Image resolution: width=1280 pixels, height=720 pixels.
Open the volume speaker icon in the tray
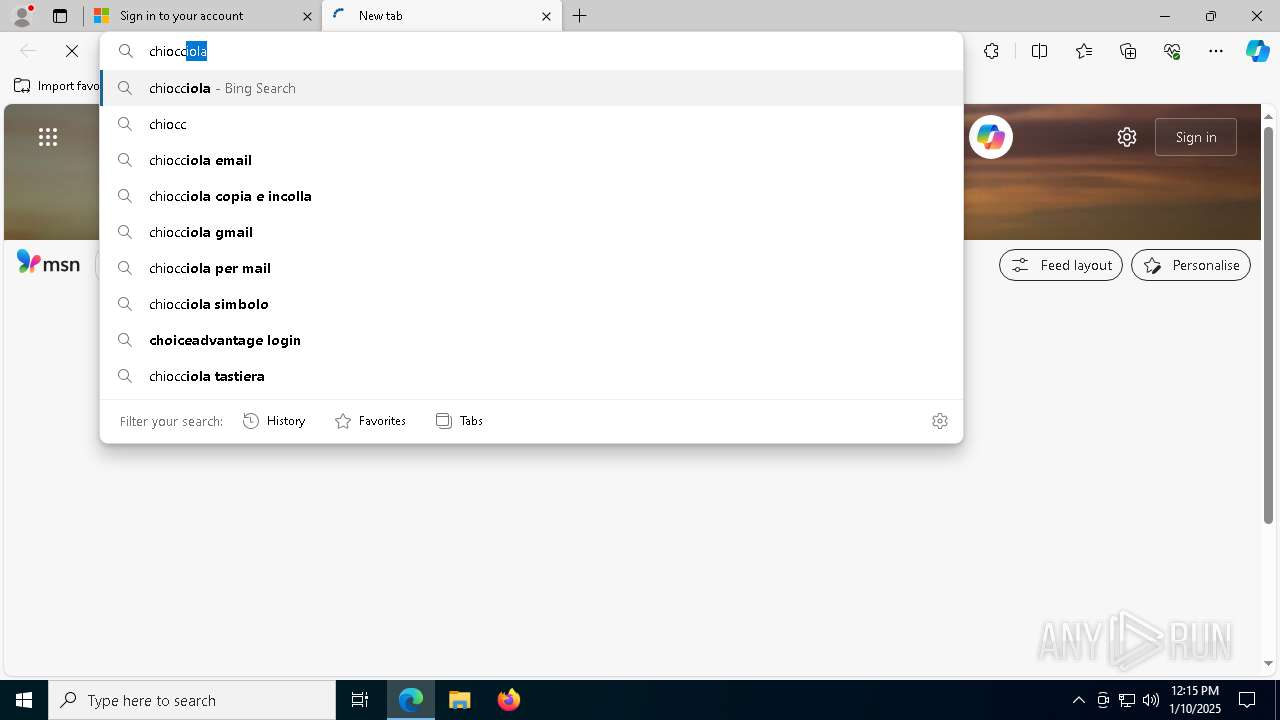tap(1151, 700)
